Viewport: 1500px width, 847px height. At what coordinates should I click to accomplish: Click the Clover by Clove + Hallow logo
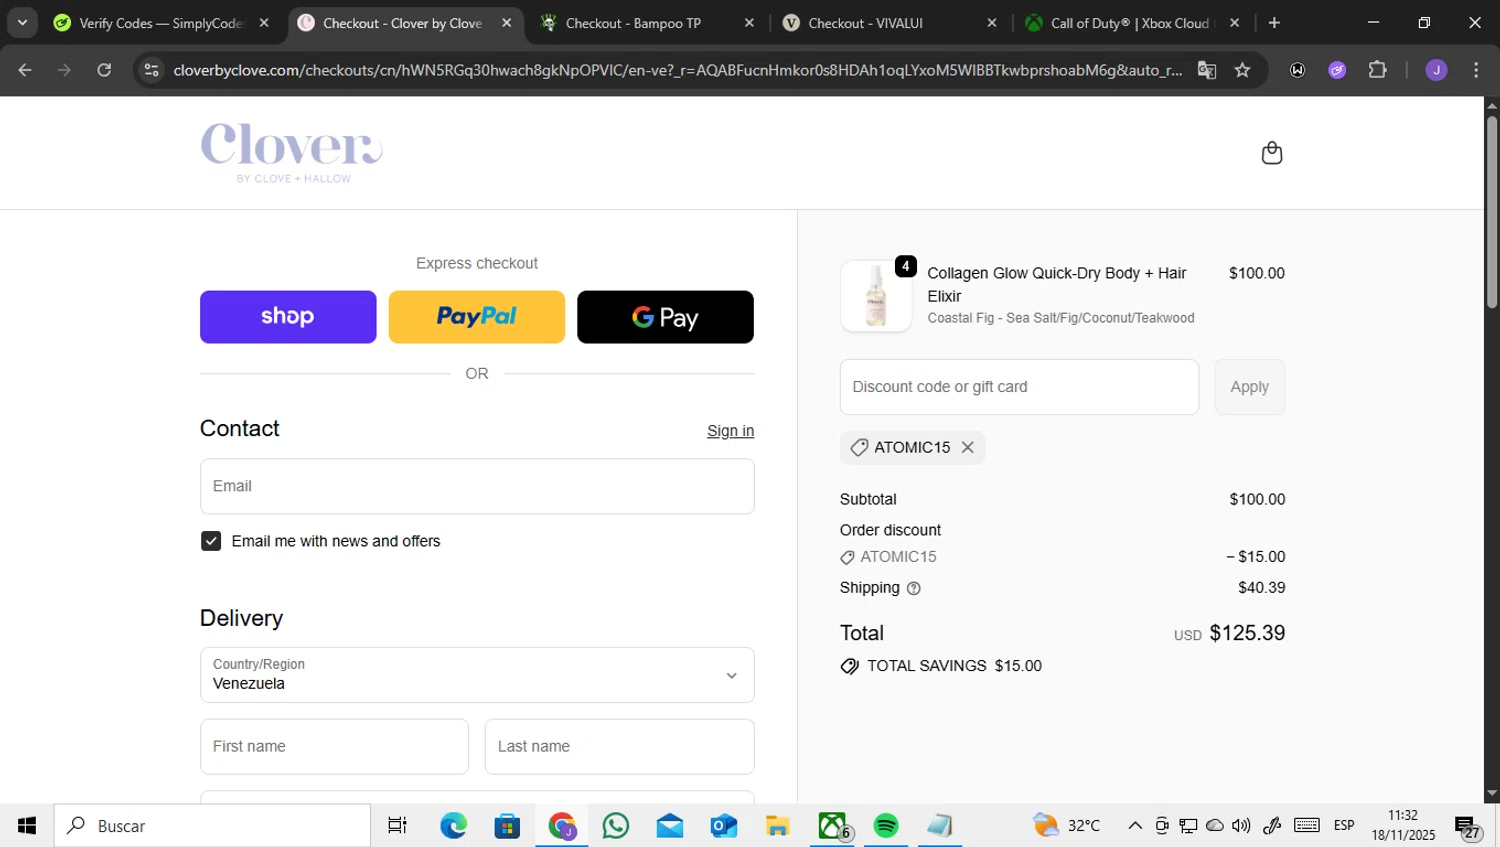pos(291,153)
